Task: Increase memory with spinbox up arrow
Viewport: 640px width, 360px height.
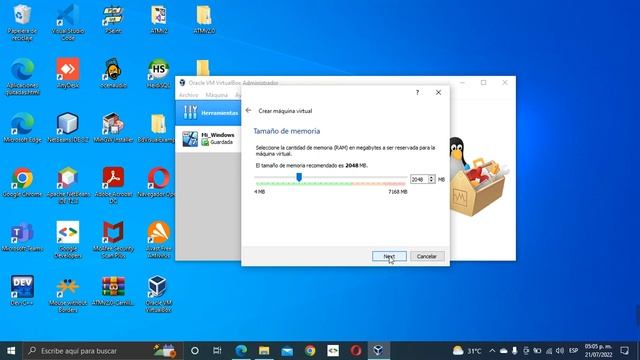Action: click(431, 178)
